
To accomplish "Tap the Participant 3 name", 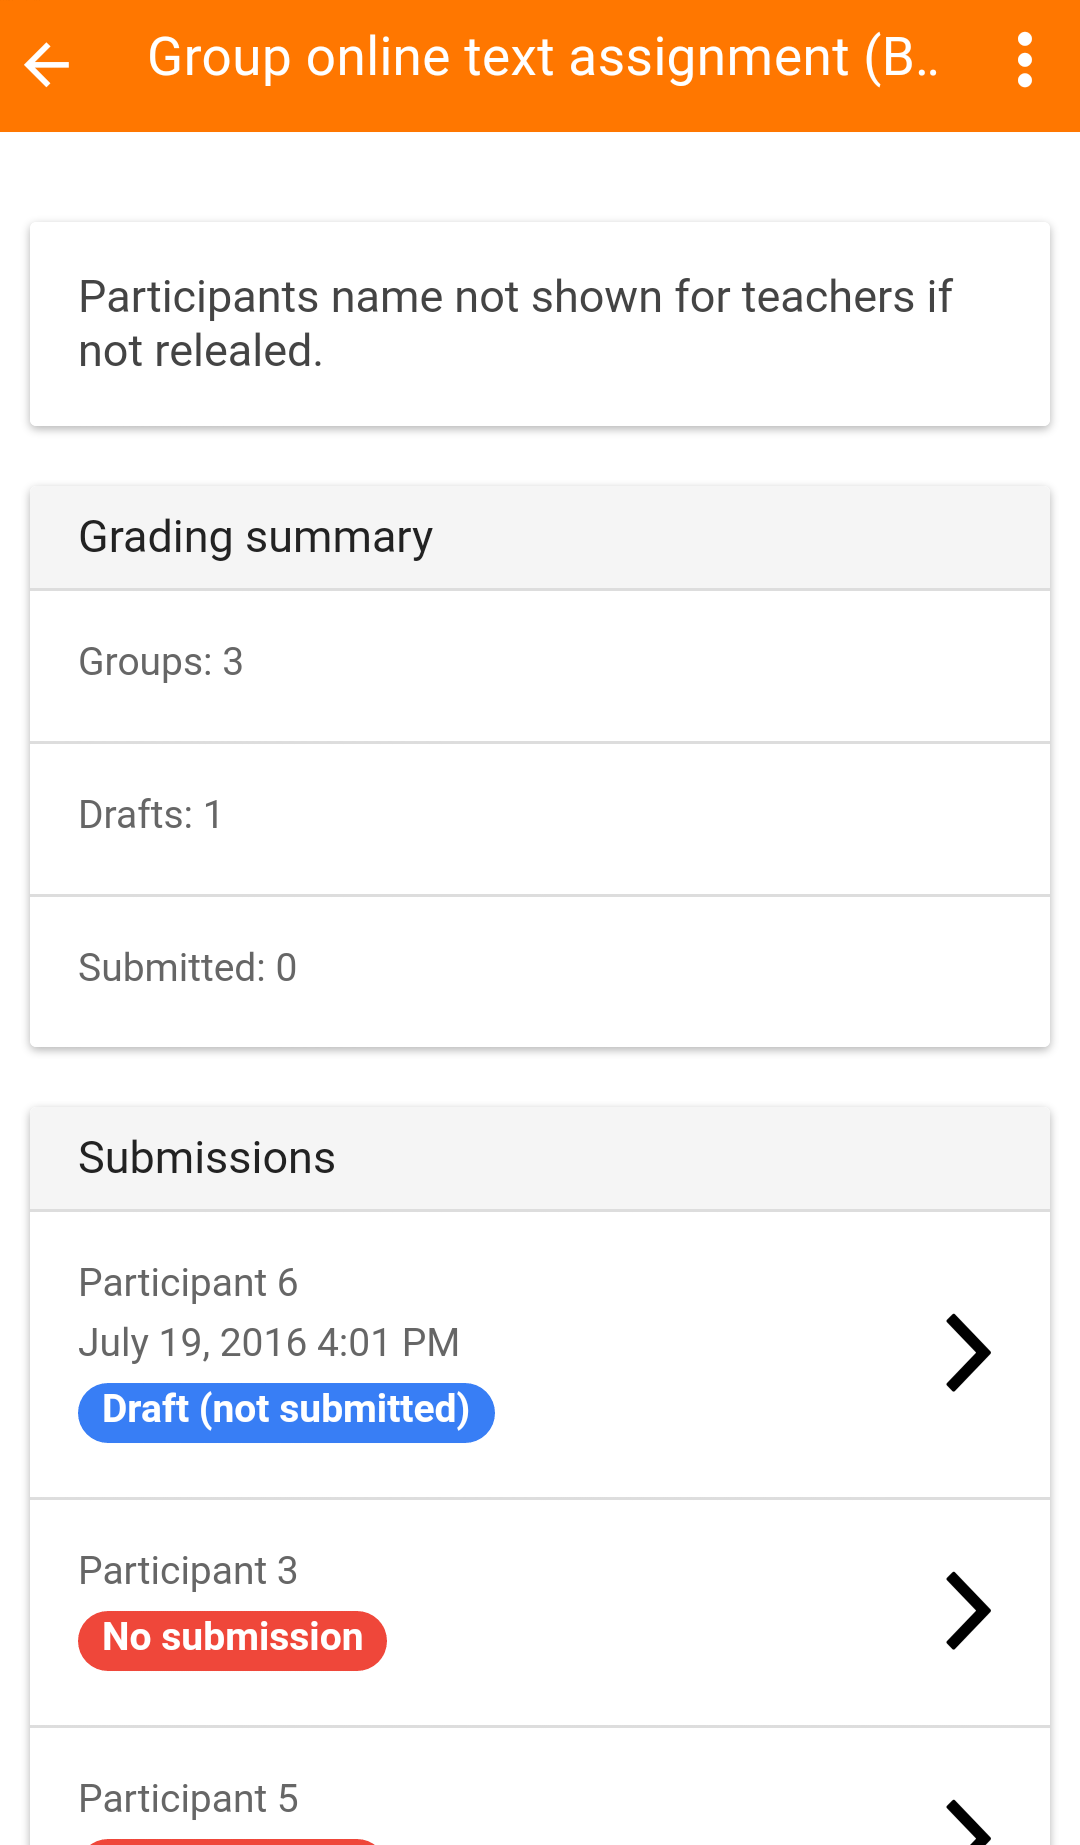I will coord(188,1571).
